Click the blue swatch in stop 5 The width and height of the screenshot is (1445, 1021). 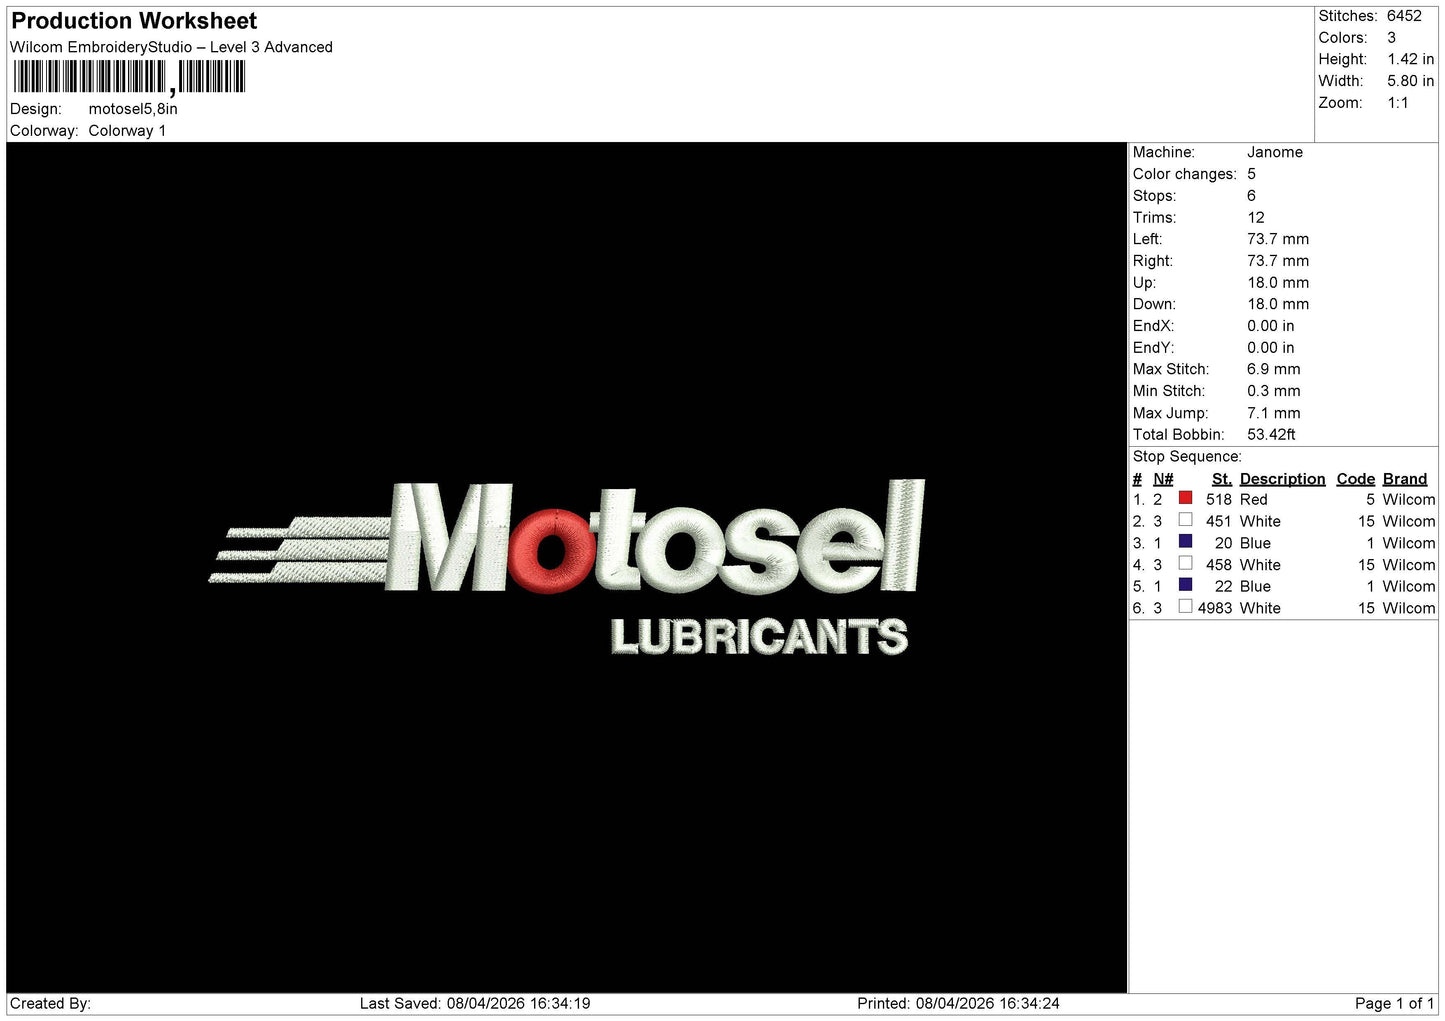pos(1185,585)
